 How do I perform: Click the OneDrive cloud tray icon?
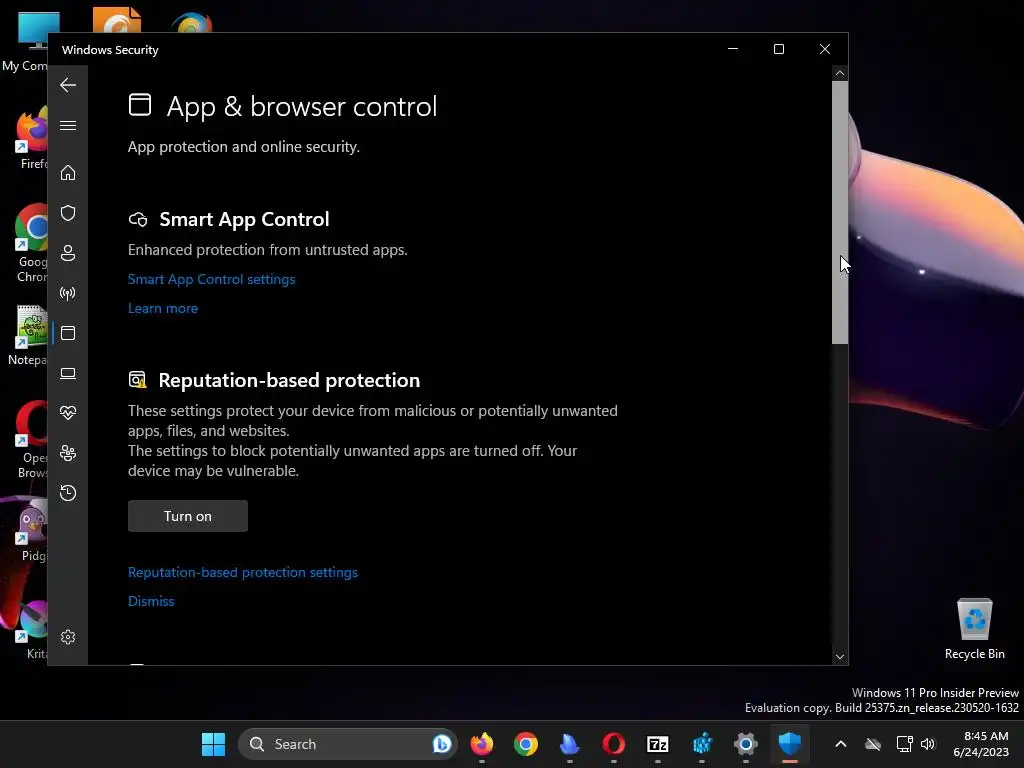(872, 744)
